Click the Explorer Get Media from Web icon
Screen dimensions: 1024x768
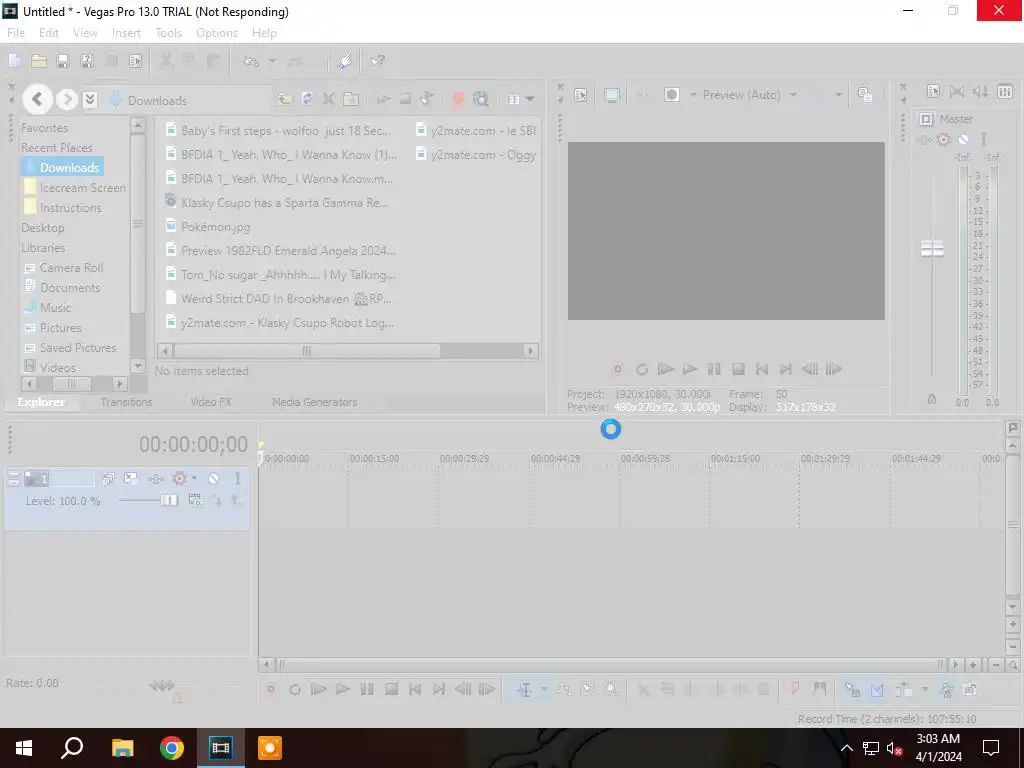point(481,99)
